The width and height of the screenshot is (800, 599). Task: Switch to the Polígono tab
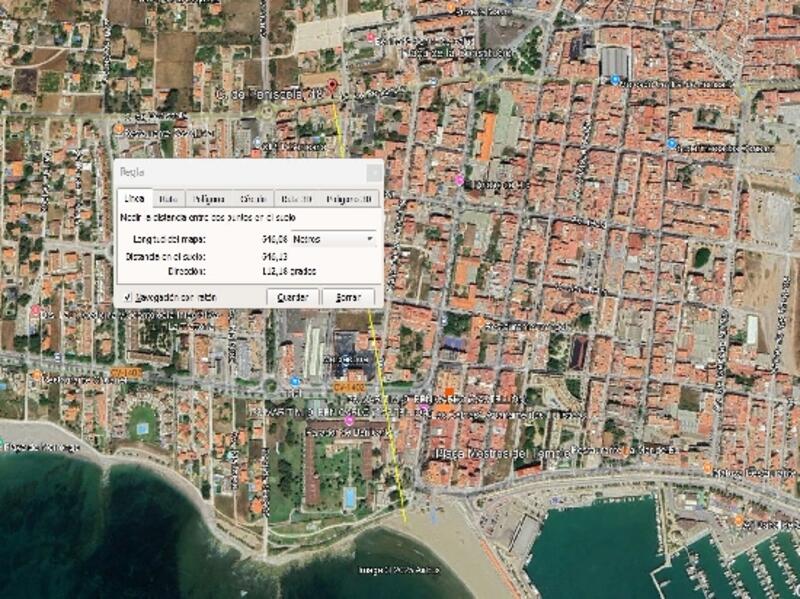(209, 198)
